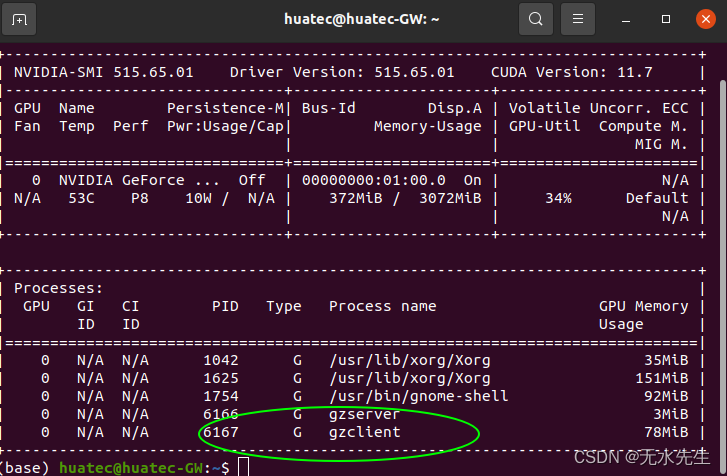
Task: Click the Processes: heading
Action: tap(58, 288)
